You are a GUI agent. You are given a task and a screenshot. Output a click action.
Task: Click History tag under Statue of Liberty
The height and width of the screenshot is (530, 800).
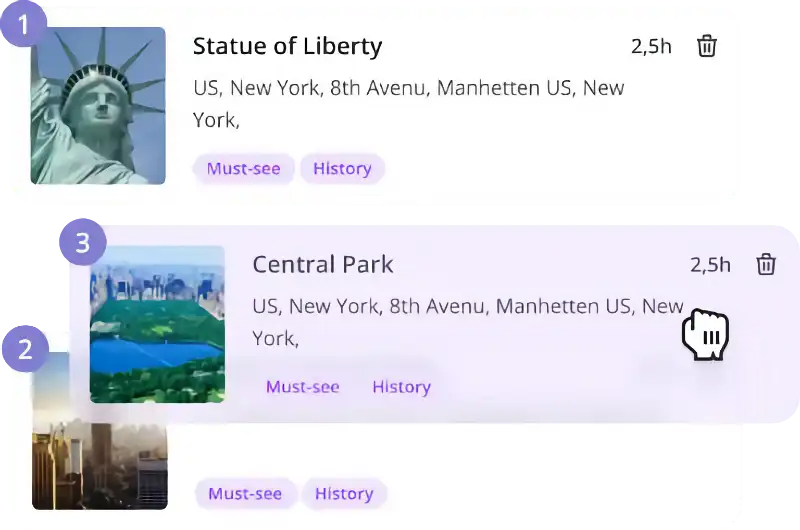click(x=342, y=168)
